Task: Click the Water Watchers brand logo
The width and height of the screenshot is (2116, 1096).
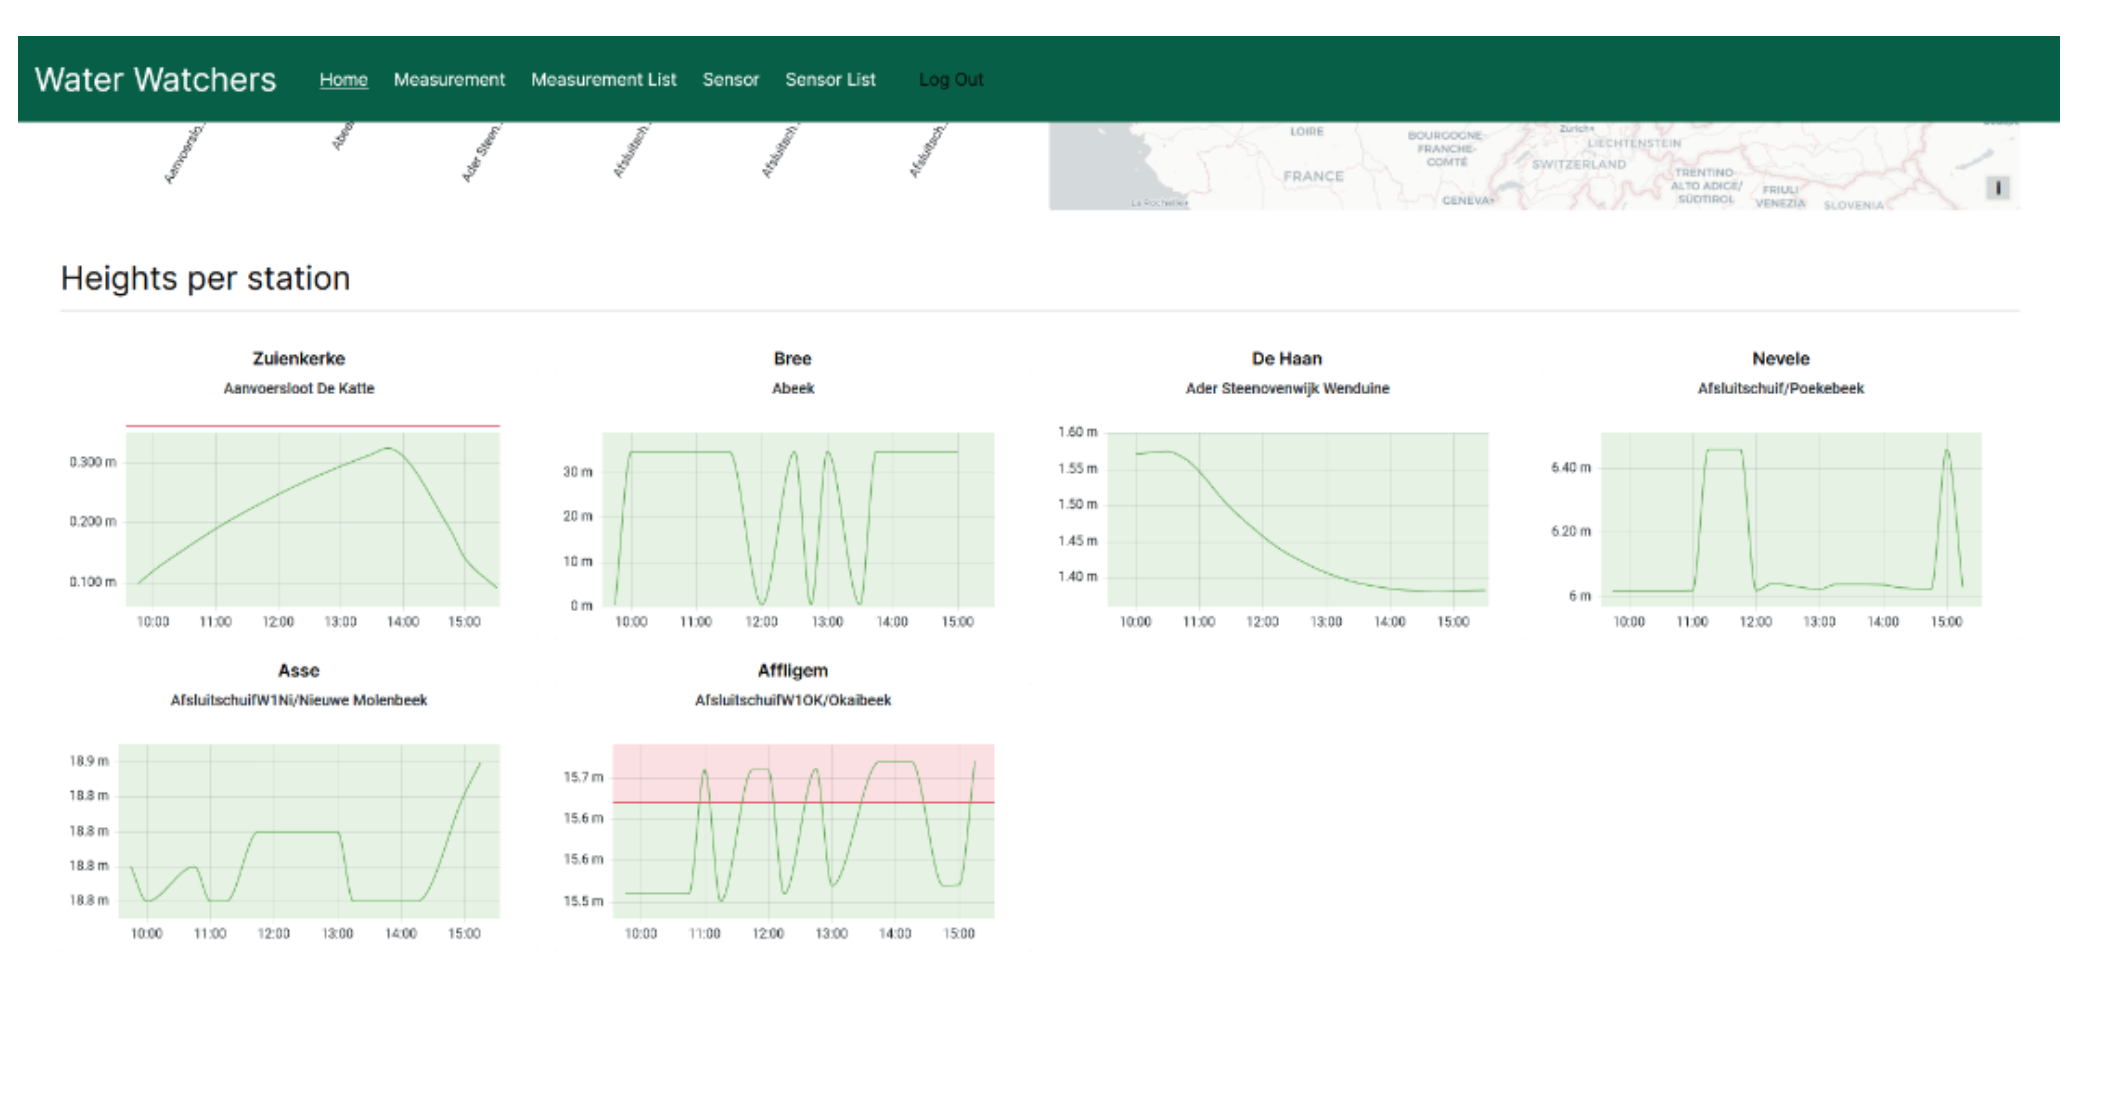Action: tap(155, 79)
